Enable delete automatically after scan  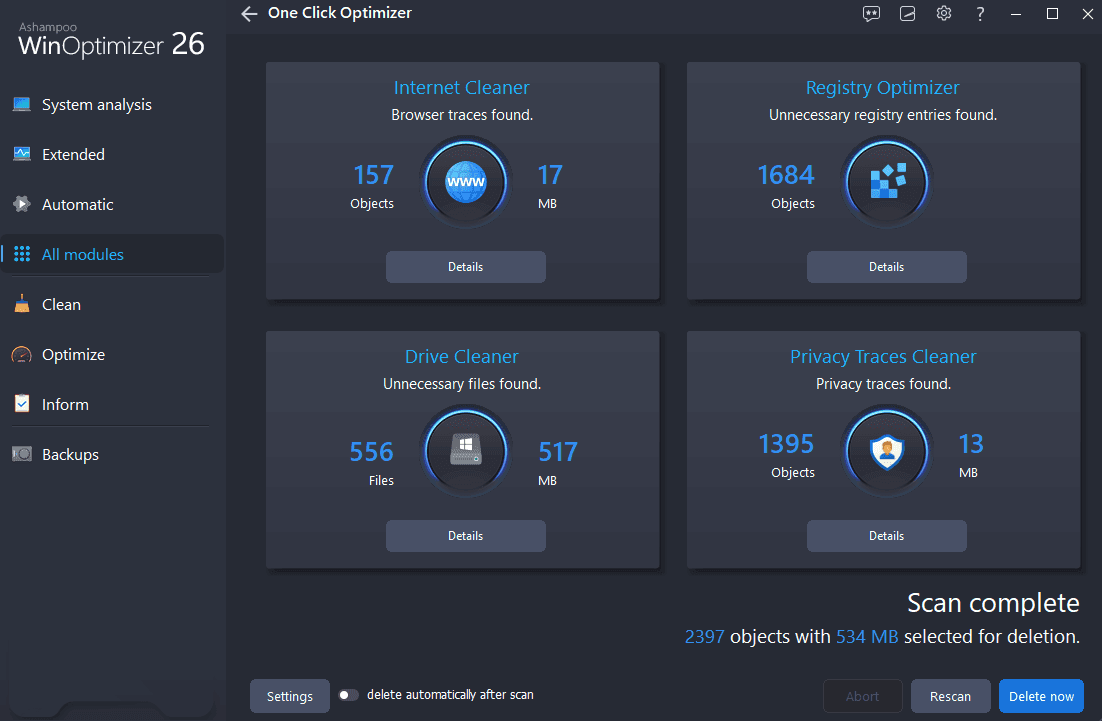click(349, 694)
